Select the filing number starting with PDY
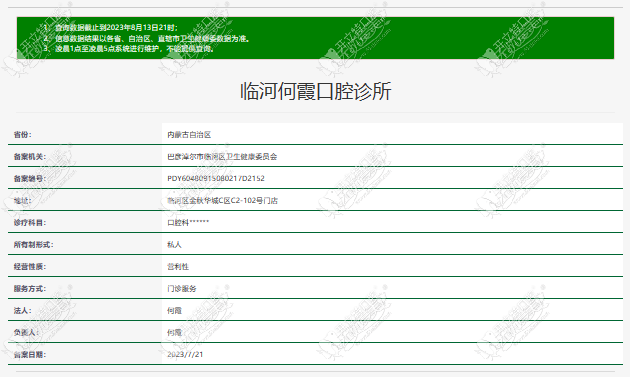Screen dimensions: 630x377 coord(216,178)
